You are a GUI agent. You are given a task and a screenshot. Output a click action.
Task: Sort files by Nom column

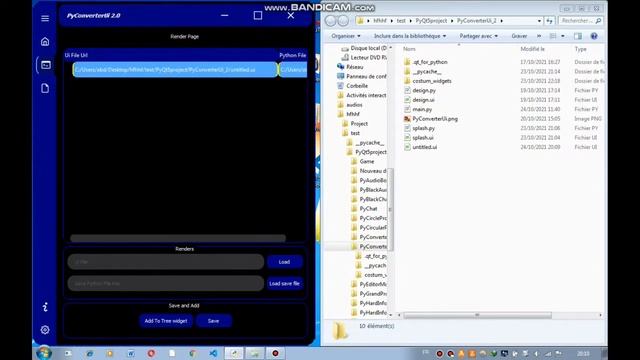coord(409,49)
